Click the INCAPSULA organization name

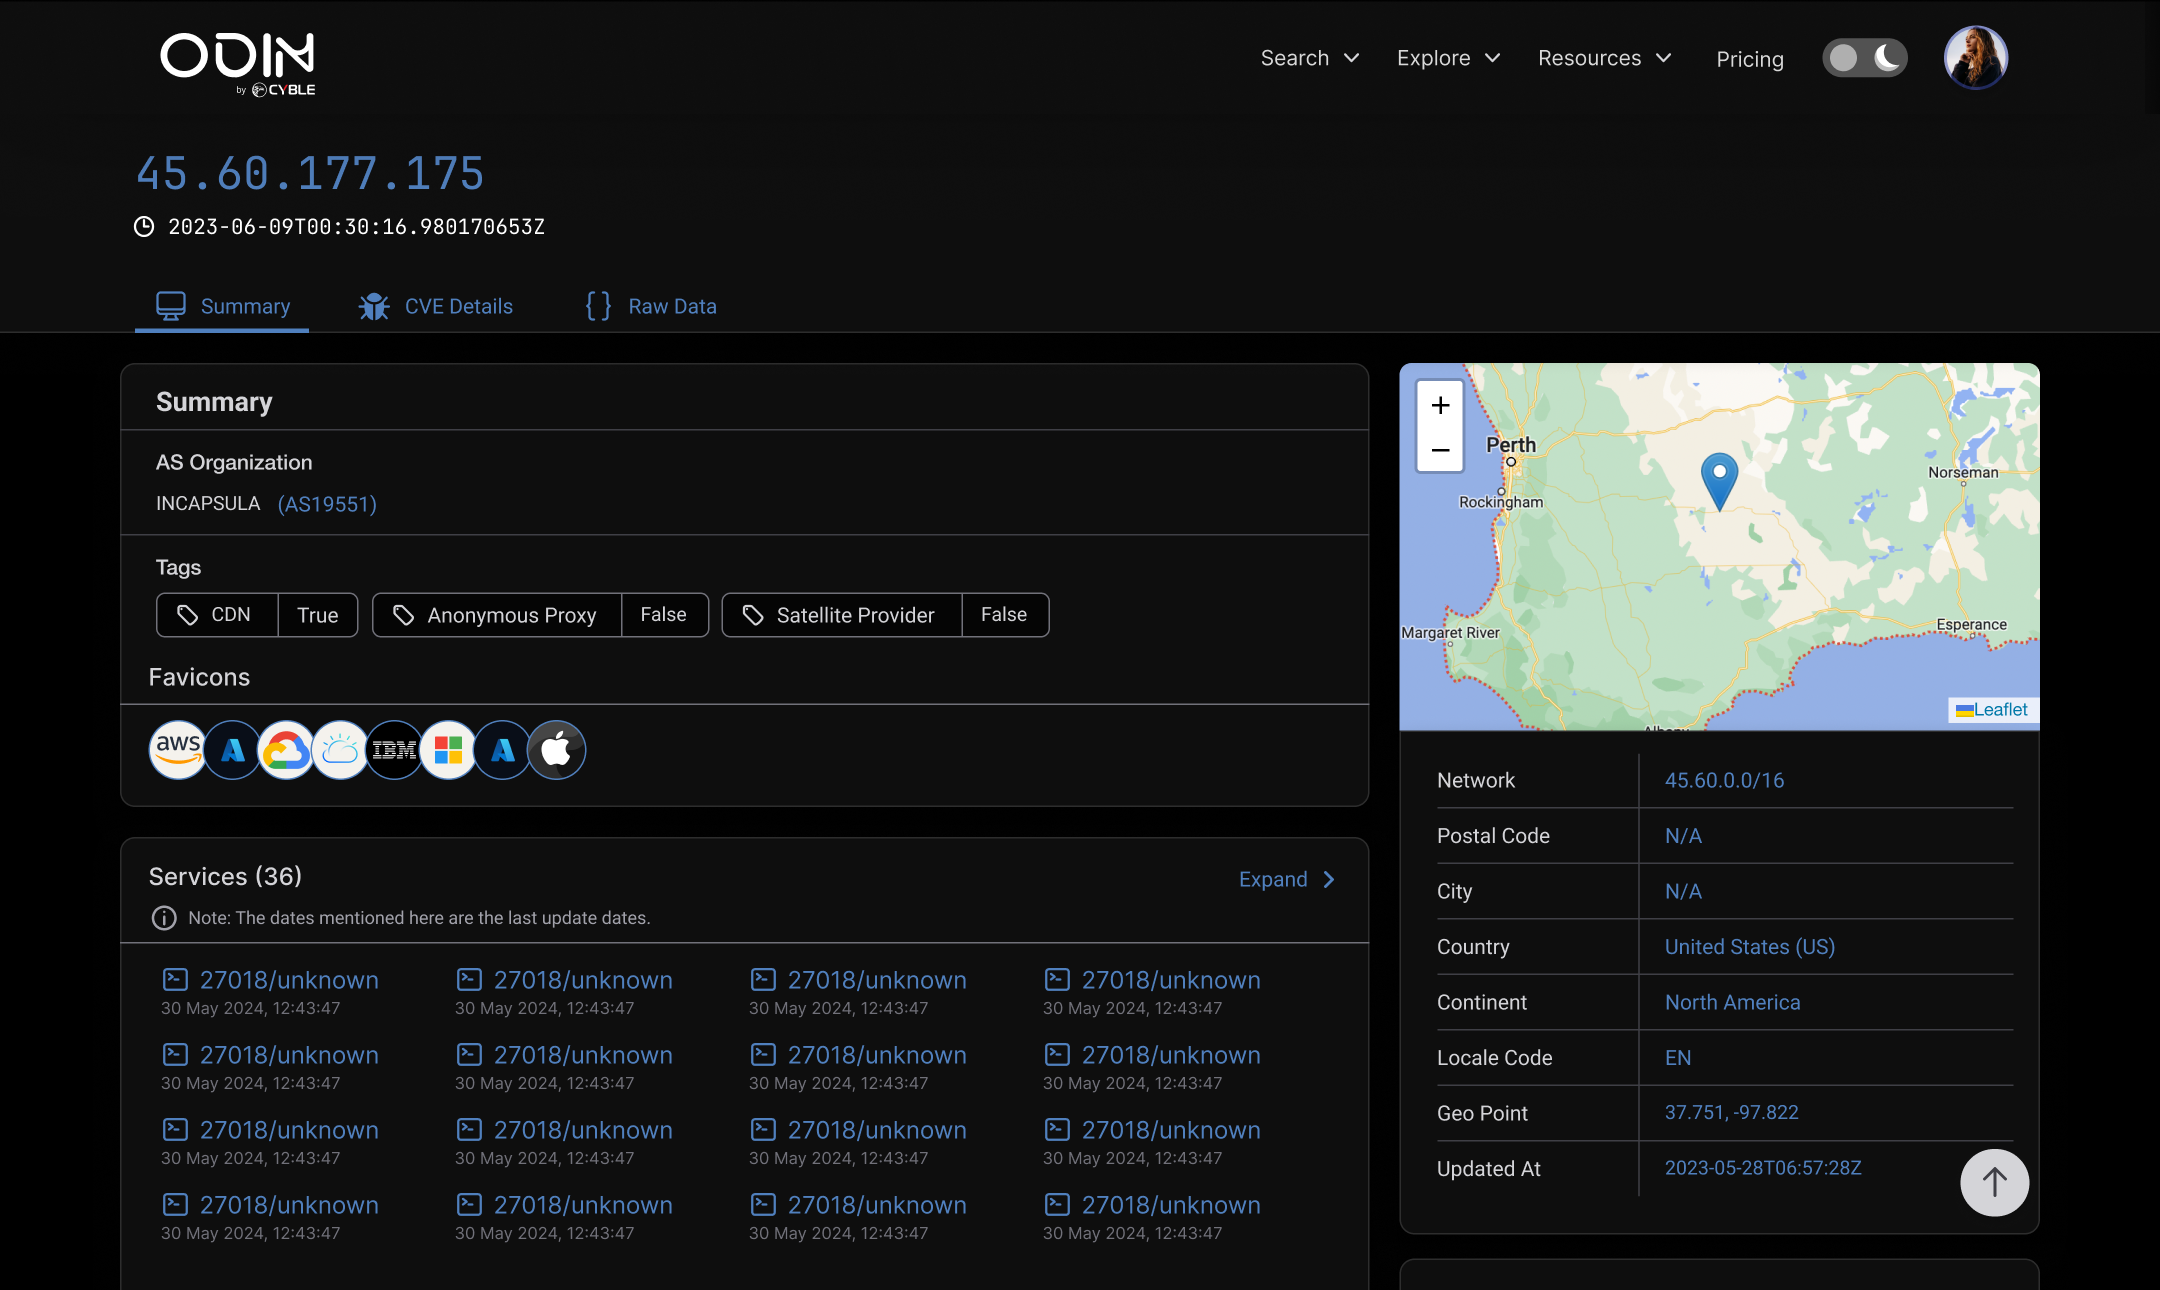pyautogui.click(x=208, y=503)
